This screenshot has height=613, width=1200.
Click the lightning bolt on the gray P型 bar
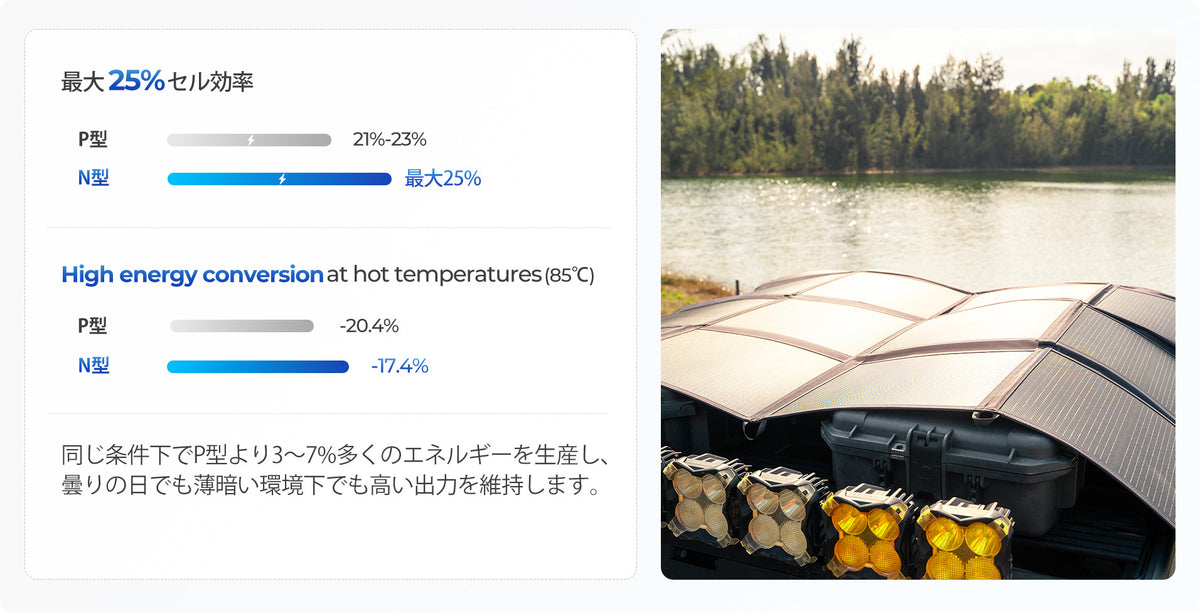click(250, 140)
